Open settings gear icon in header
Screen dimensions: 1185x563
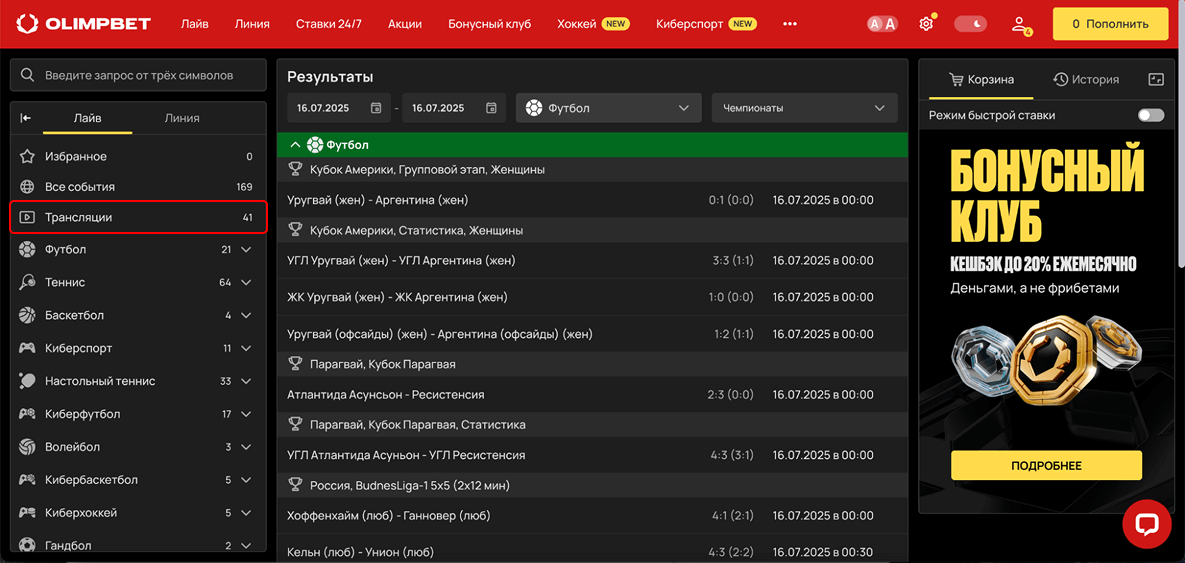pyautogui.click(x=926, y=24)
